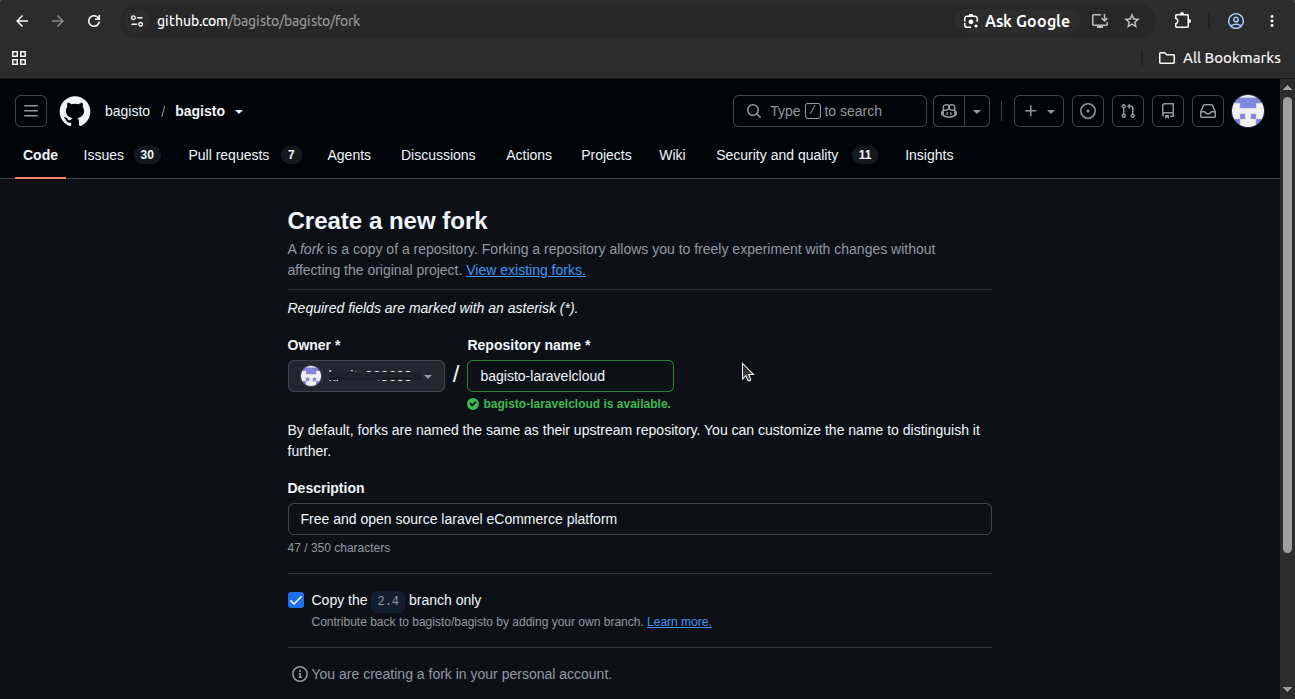This screenshot has width=1295, height=699.
Task: Uncheck Copy the 2.4 branch only
Action: click(296, 600)
